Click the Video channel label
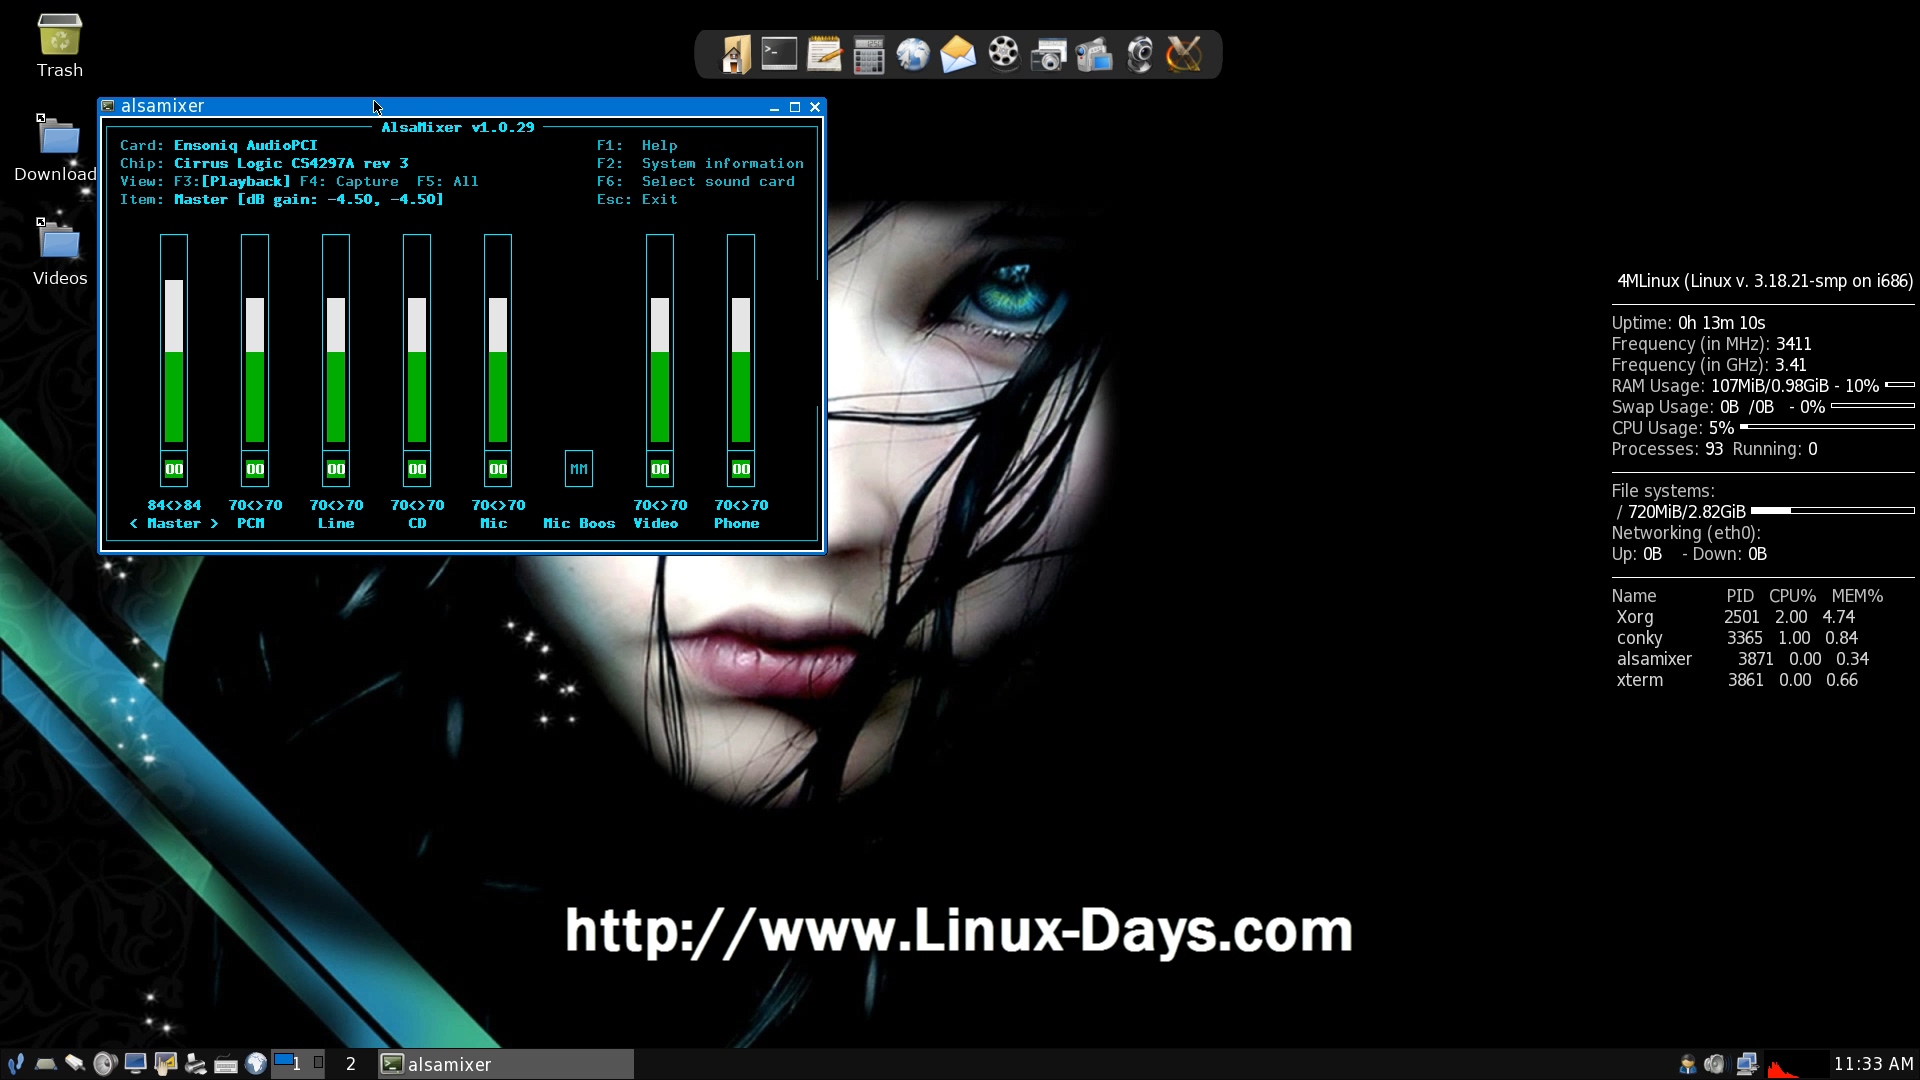Image resolution: width=1920 pixels, height=1080 pixels. tap(655, 523)
